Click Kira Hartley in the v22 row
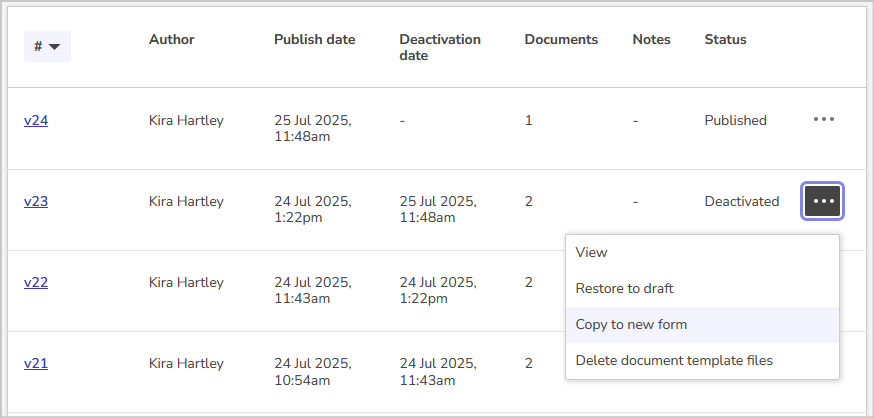This screenshot has height=418, width=874. (186, 283)
